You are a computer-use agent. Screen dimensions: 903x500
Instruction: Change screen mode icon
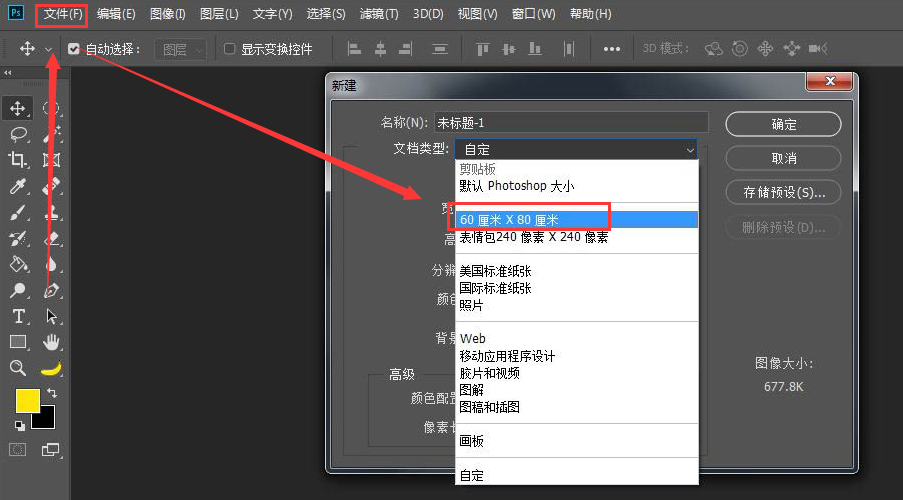(x=51, y=450)
